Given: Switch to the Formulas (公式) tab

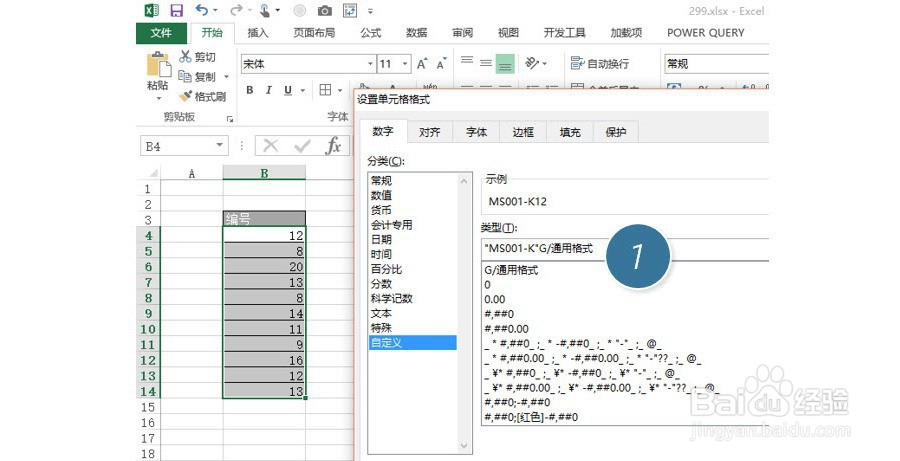Looking at the screenshot, I should [370, 33].
